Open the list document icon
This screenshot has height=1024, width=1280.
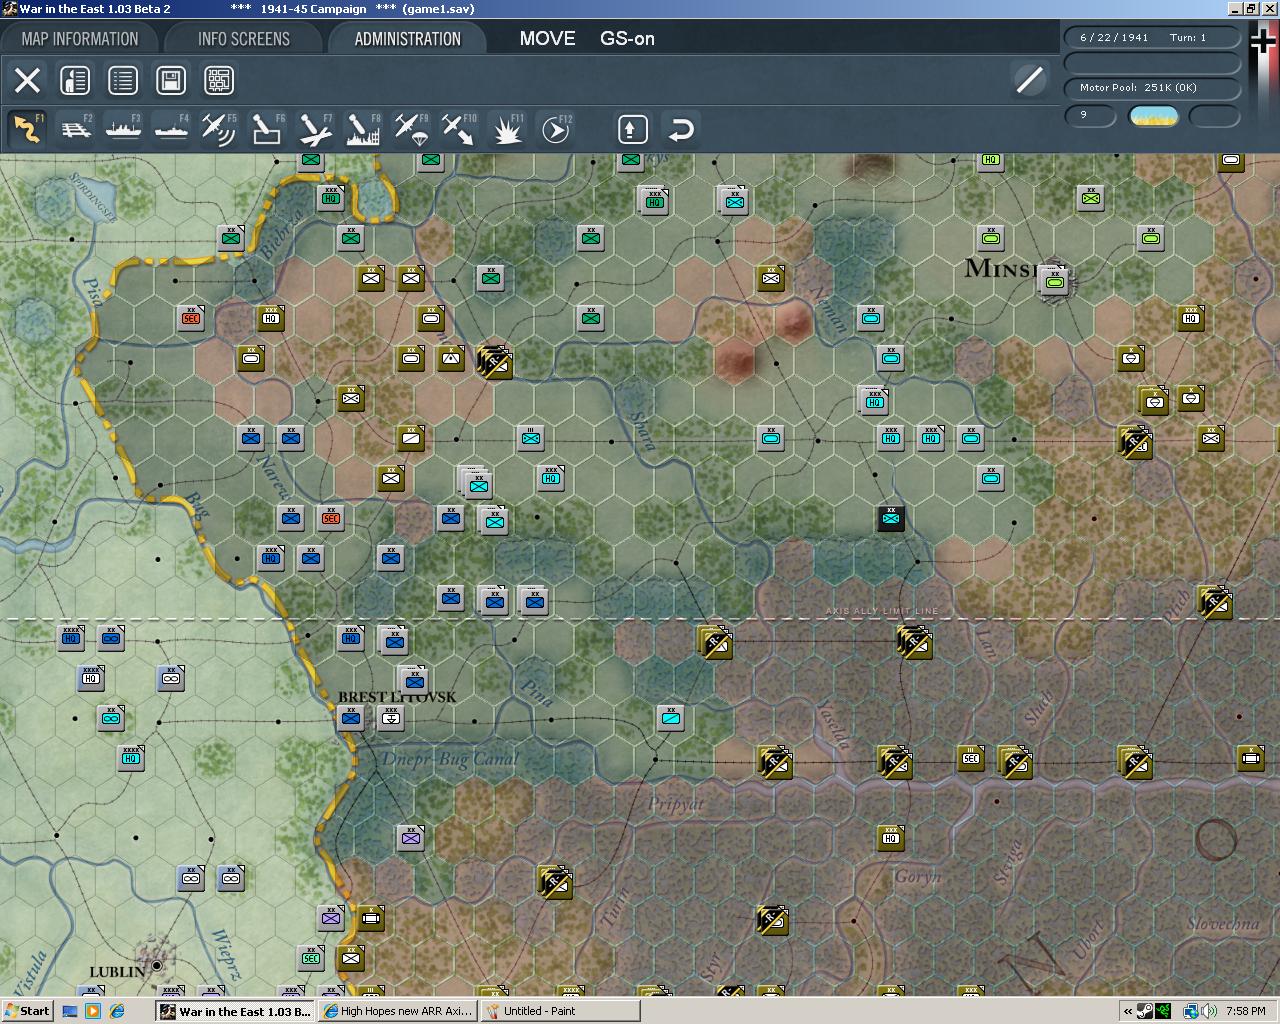pos(123,80)
